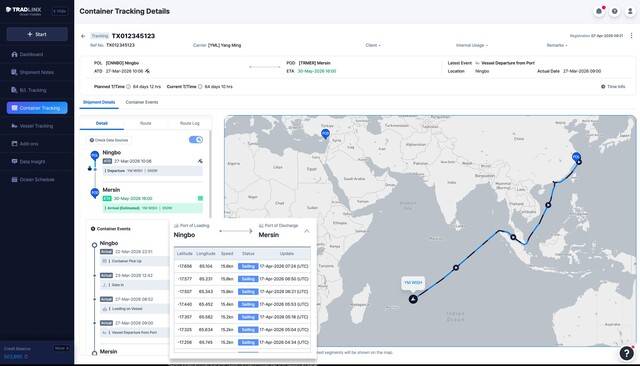Screen dimensions: 640x366
Task: Add a client with the Client plus
Action: pos(379,45)
